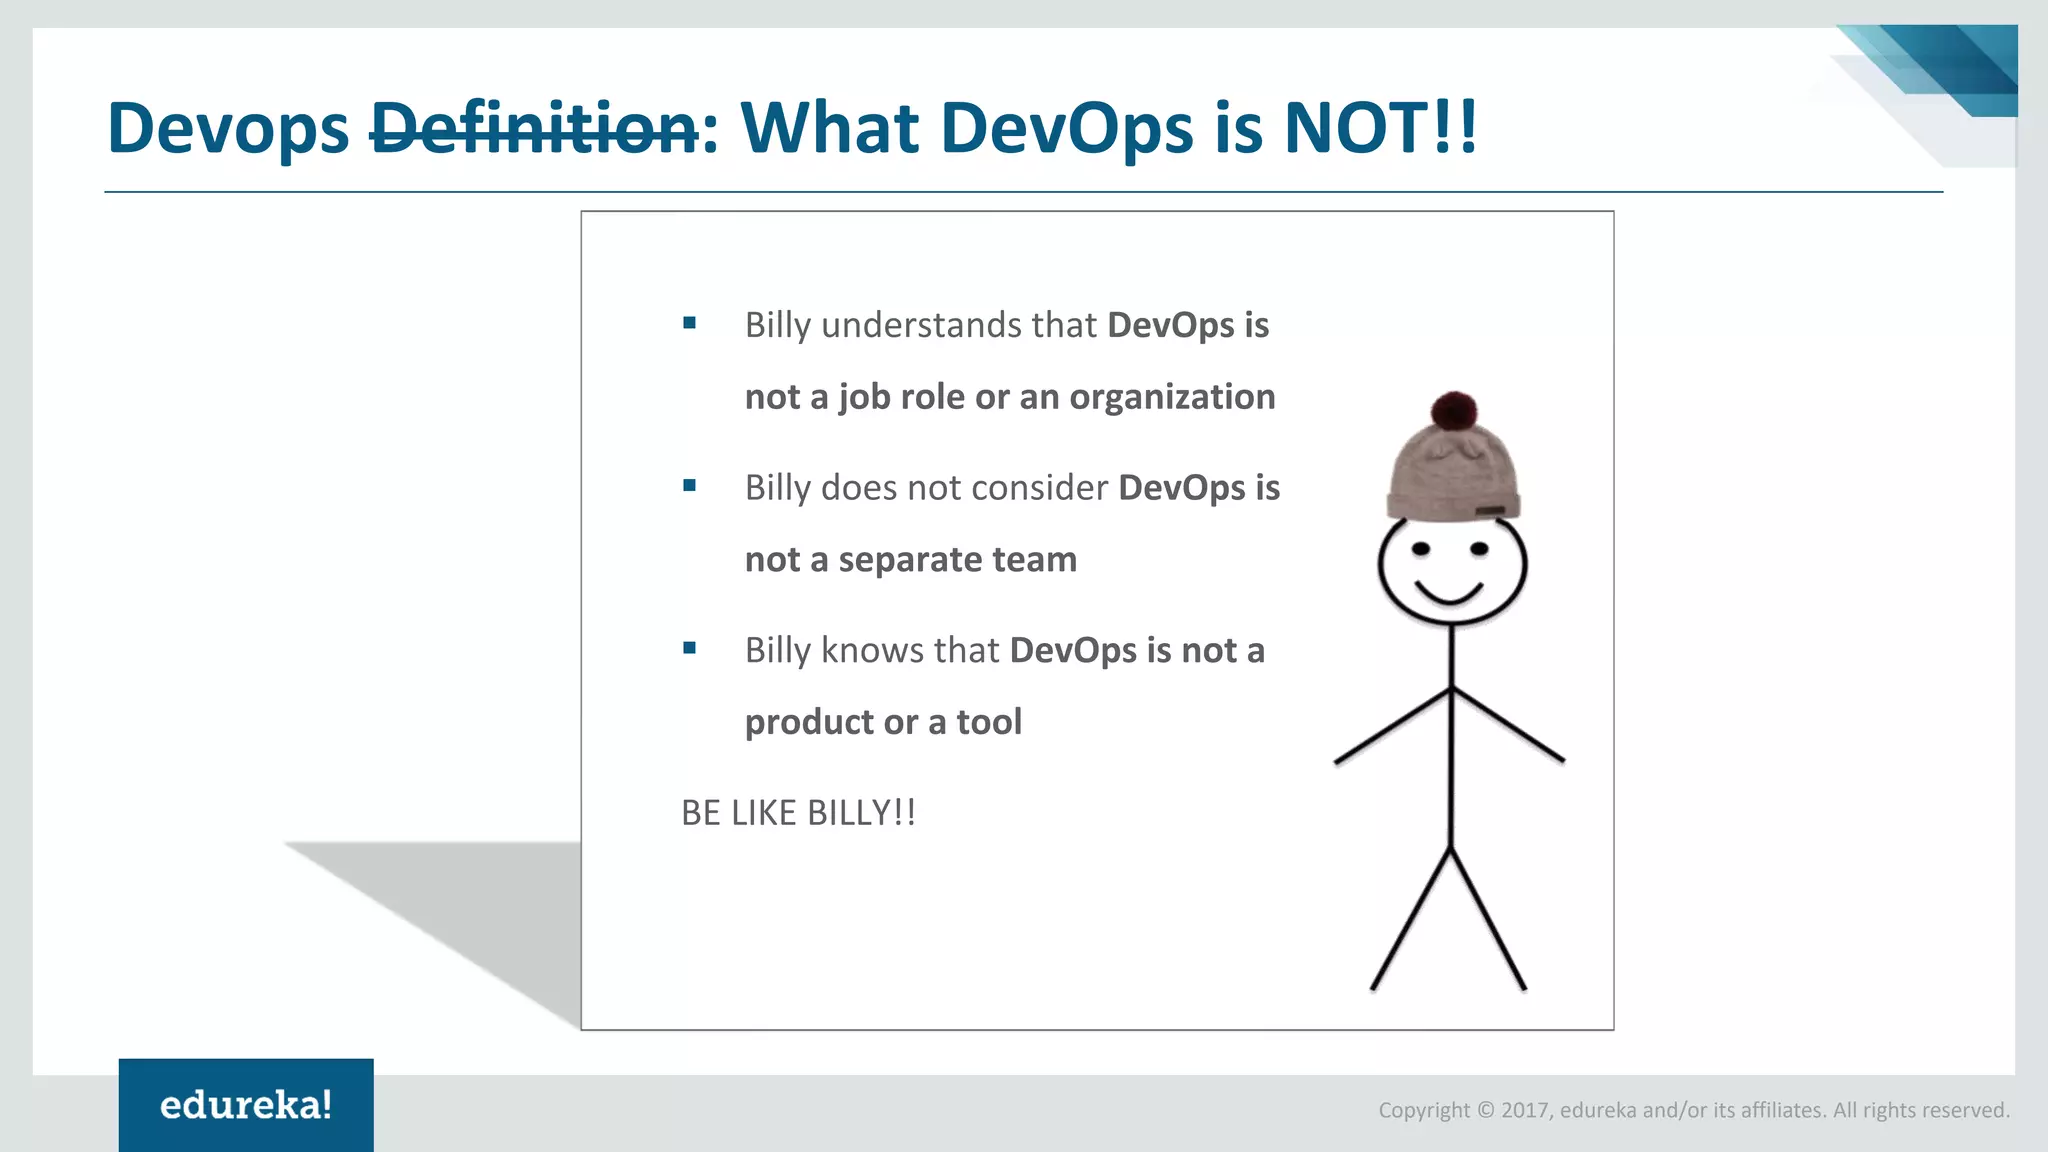Click the edureka! logo

(246, 1105)
